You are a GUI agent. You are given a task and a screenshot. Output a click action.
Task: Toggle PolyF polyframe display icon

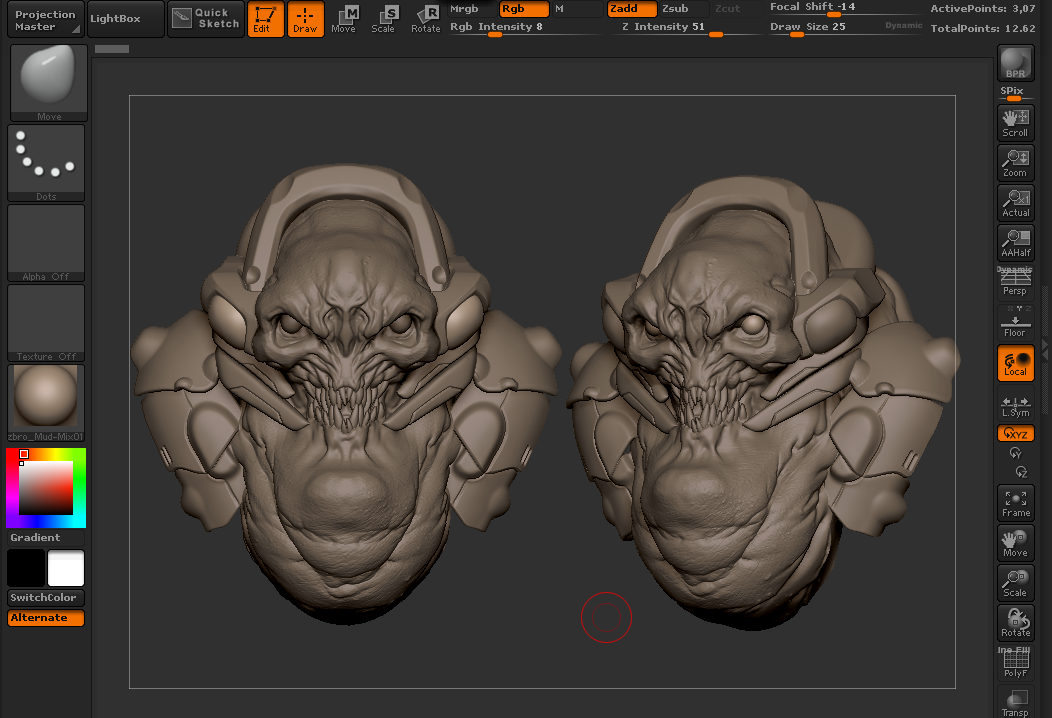(1016, 663)
